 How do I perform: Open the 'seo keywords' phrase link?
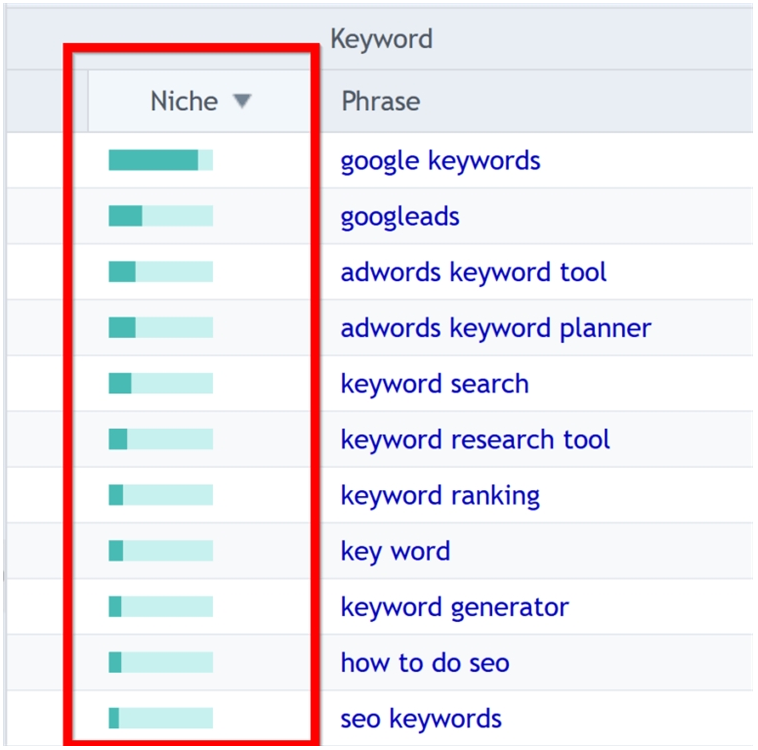pyautogui.click(x=421, y=718)
